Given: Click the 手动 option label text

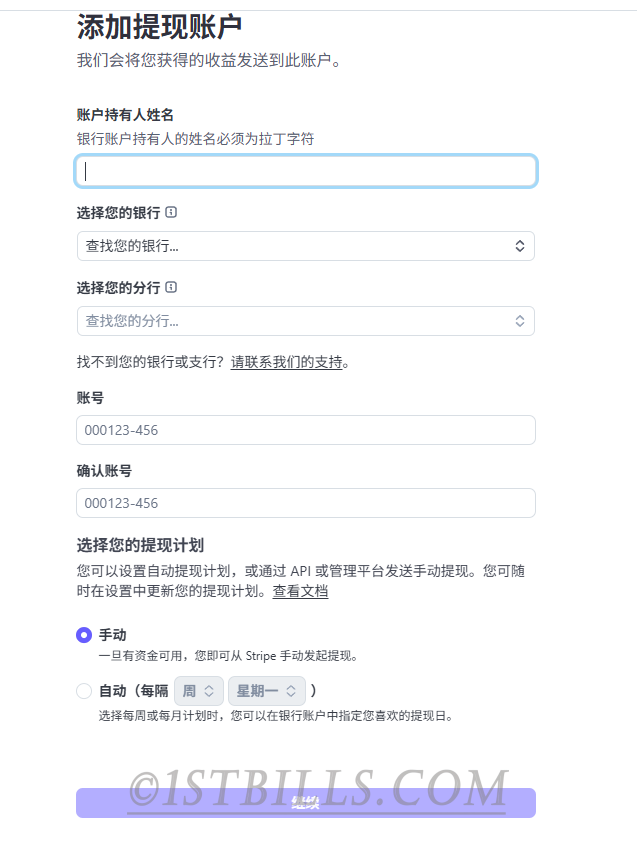Looking at the screenshot, I should [112, 635].
